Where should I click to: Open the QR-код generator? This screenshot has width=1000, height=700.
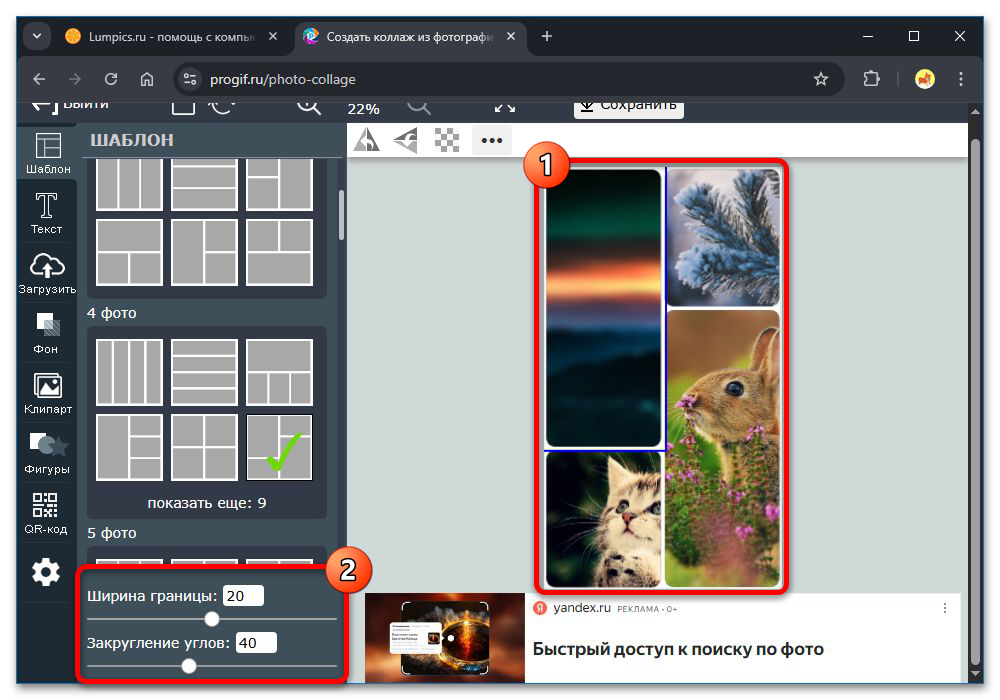(x=46, y=513)
